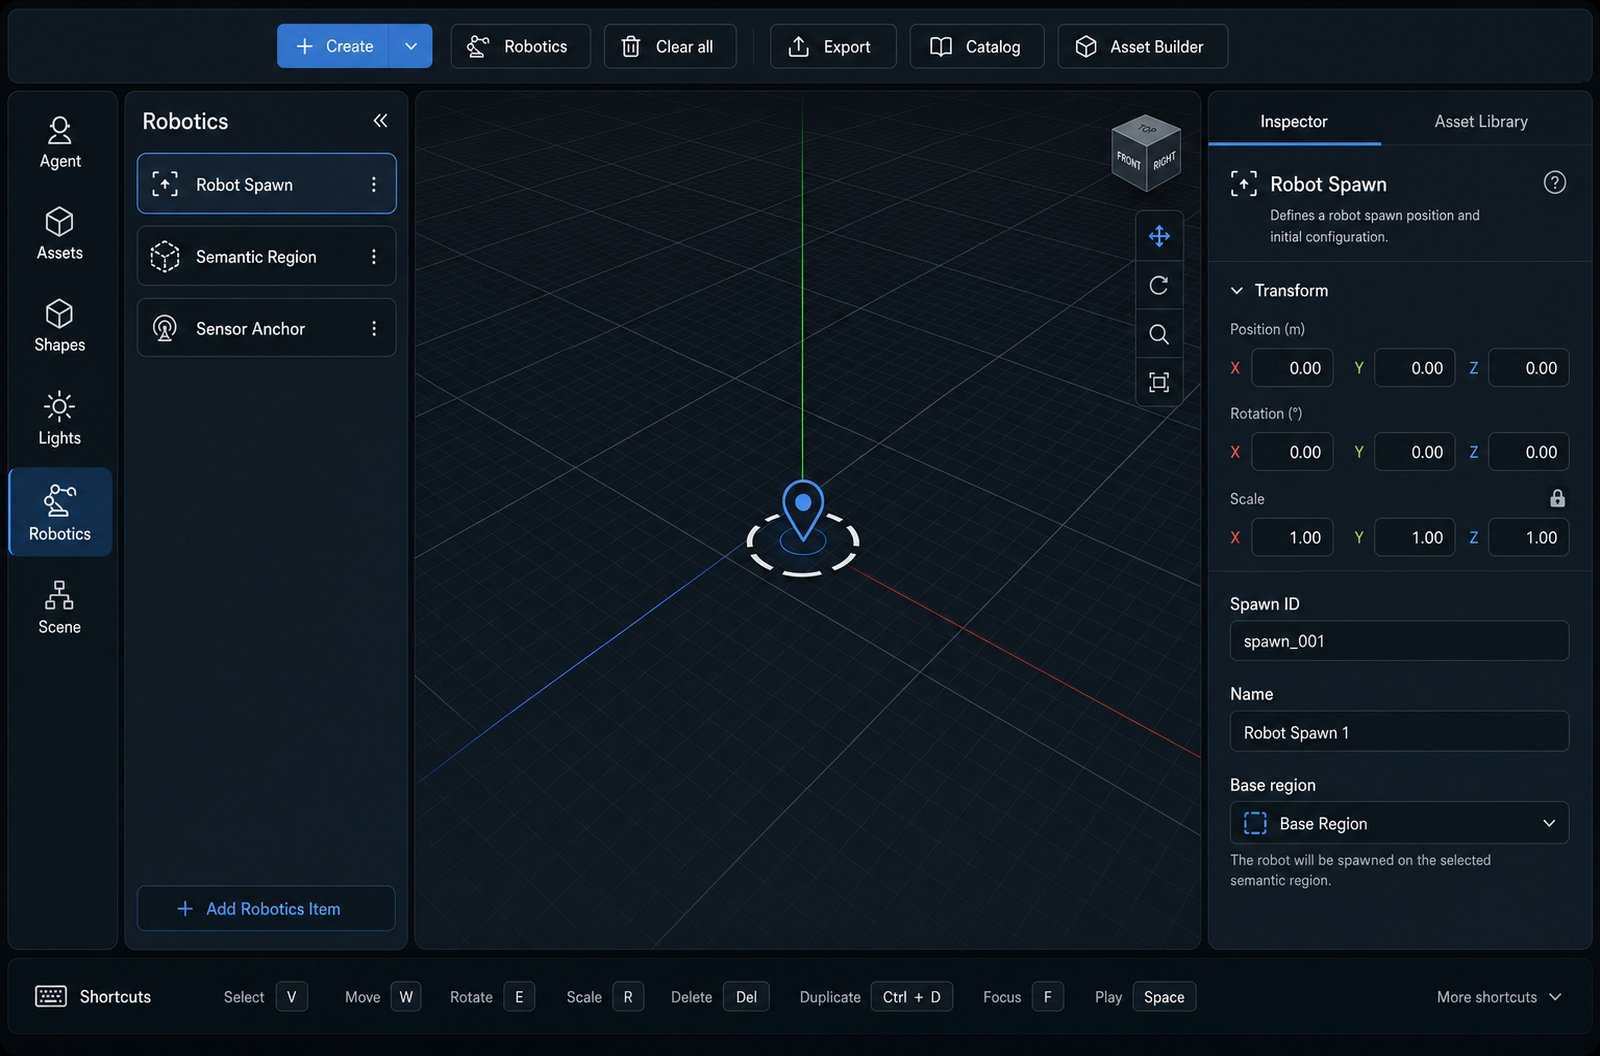Switch to the Asset Library tab
Viewport: 1600px width, 1056px height.
coord(1481,121)
